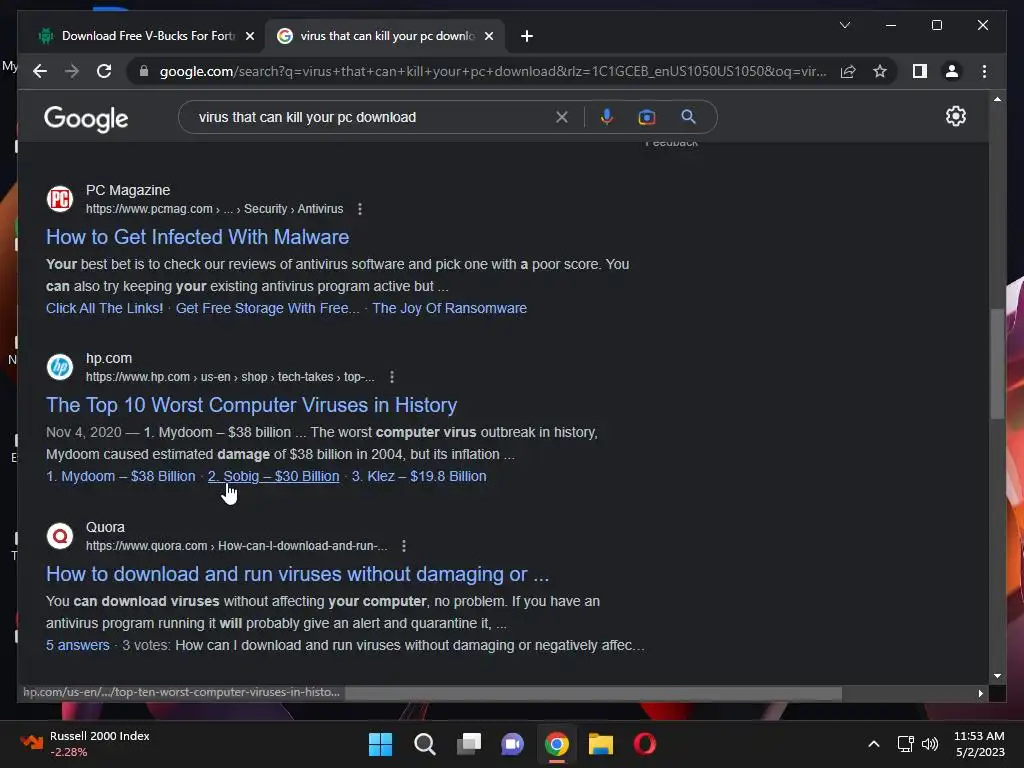Screen dimensions: 1024x768
Task: Open The Joy Of Ransomware sublink
Action: [449, 308]
